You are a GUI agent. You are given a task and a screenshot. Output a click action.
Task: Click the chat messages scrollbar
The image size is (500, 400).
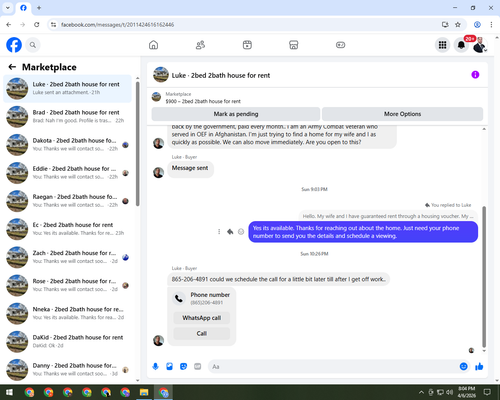tap(484, 277)
